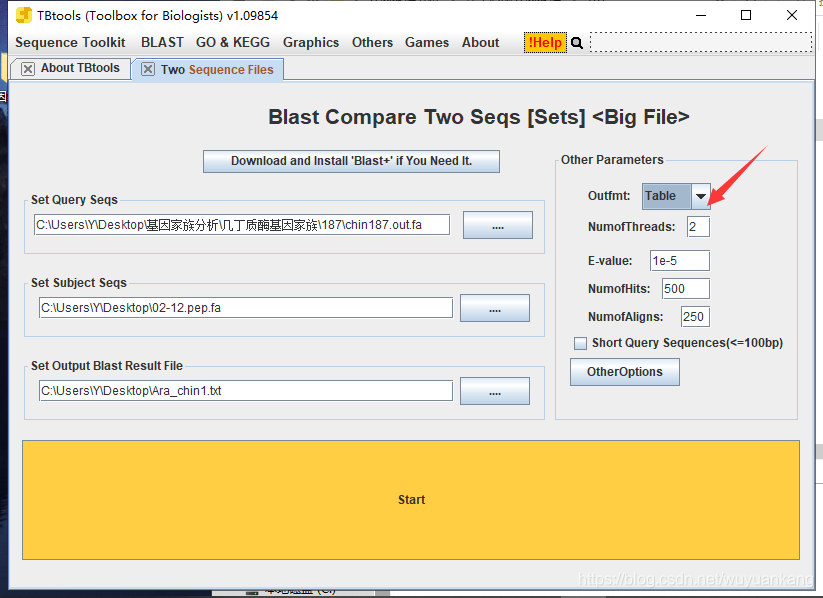Click the NumofAligns input field
823x598 pixels.
tap(695, 317)
